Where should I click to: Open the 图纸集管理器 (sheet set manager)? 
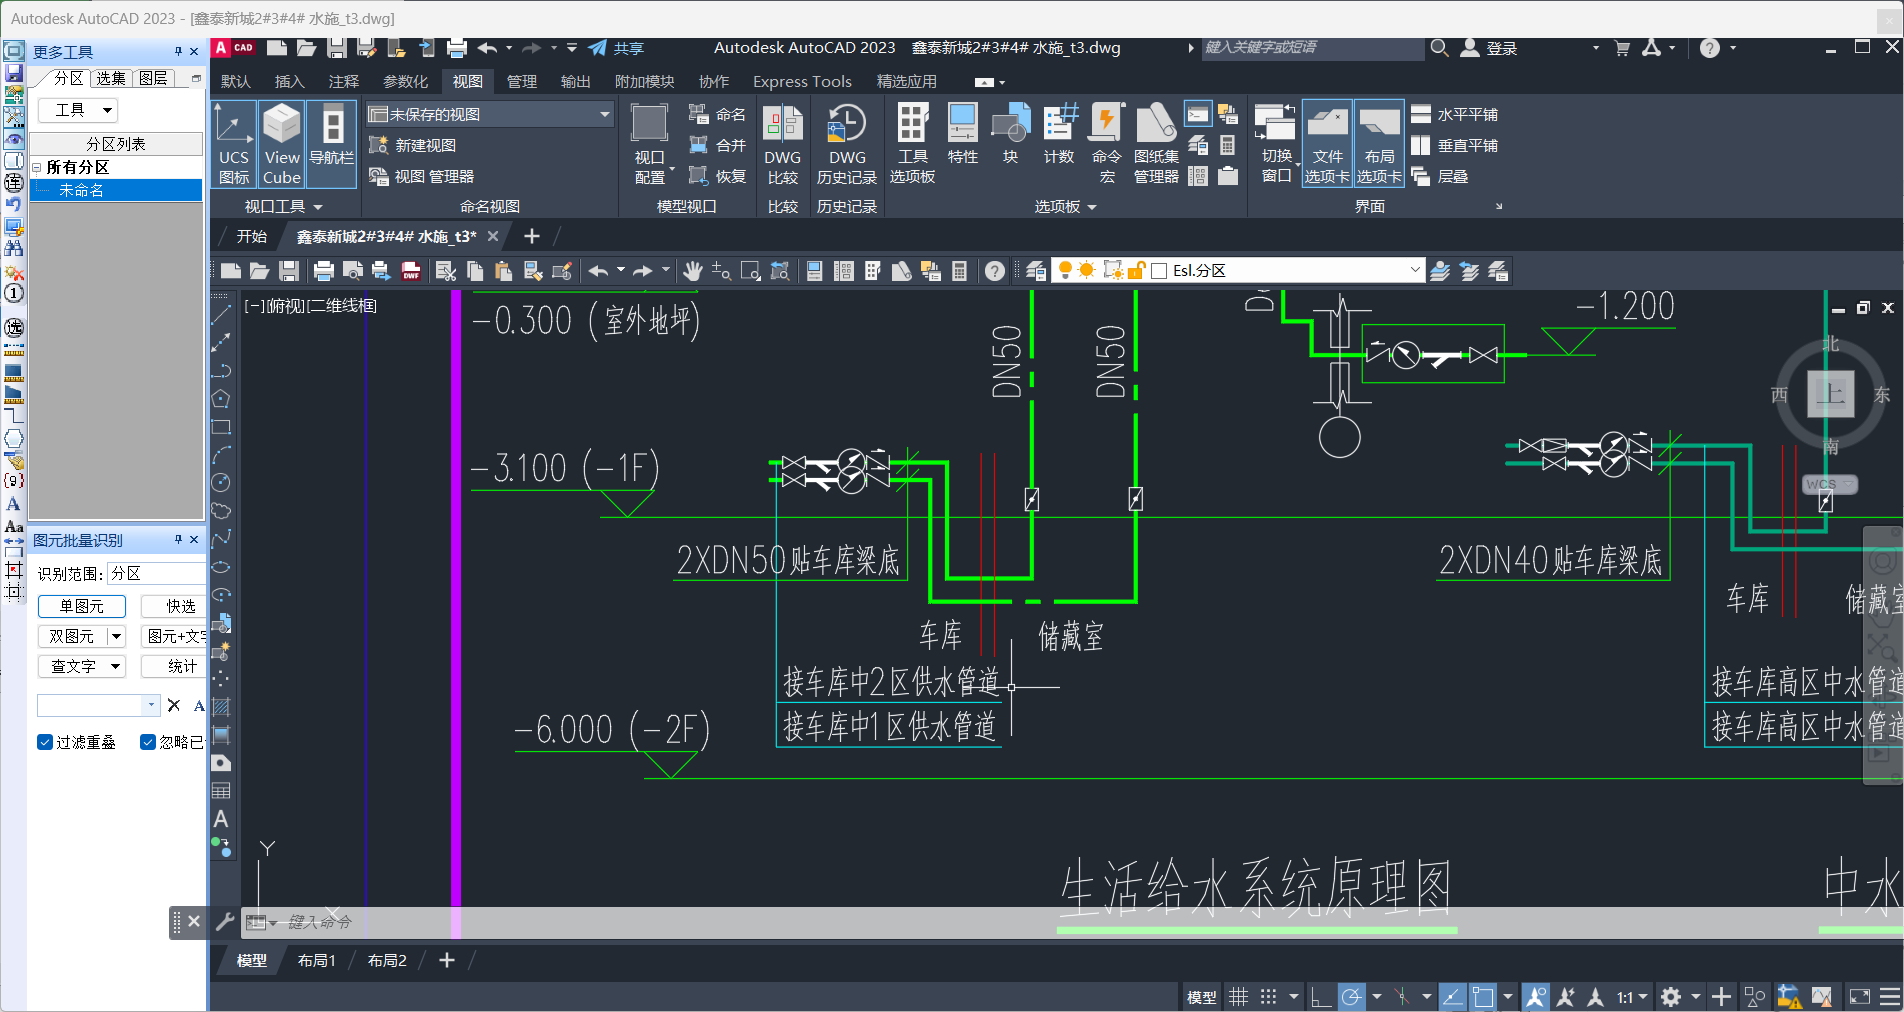pyautogui.click(x=1156, y=144)
